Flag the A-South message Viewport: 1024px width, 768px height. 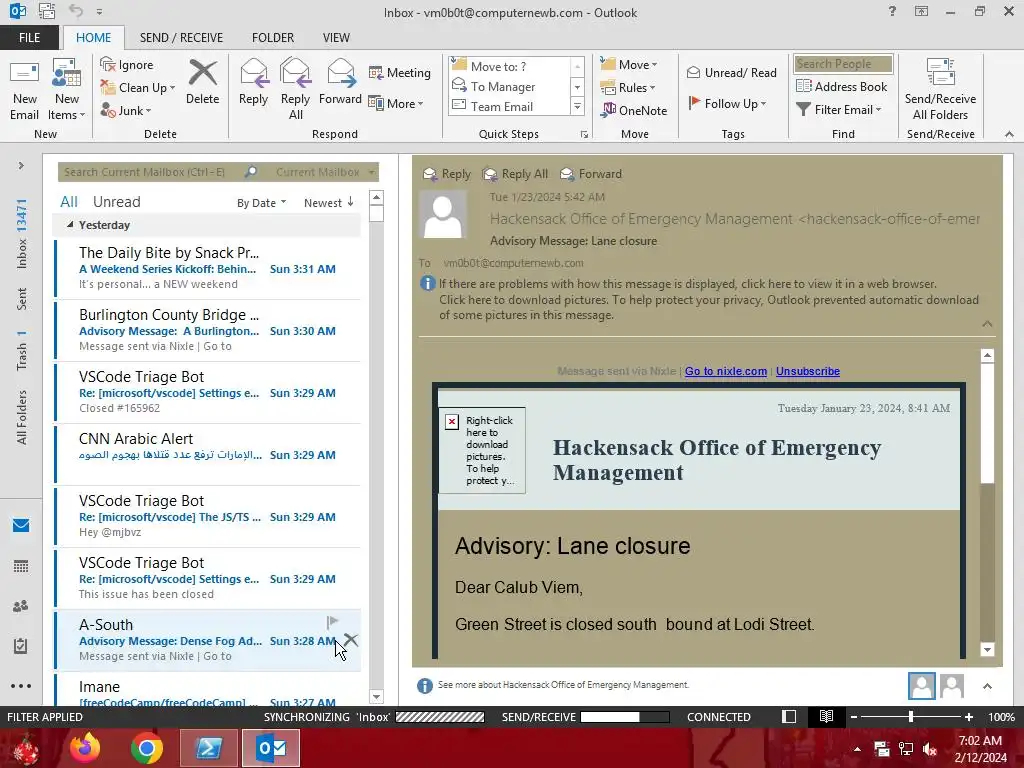point(332,621)
